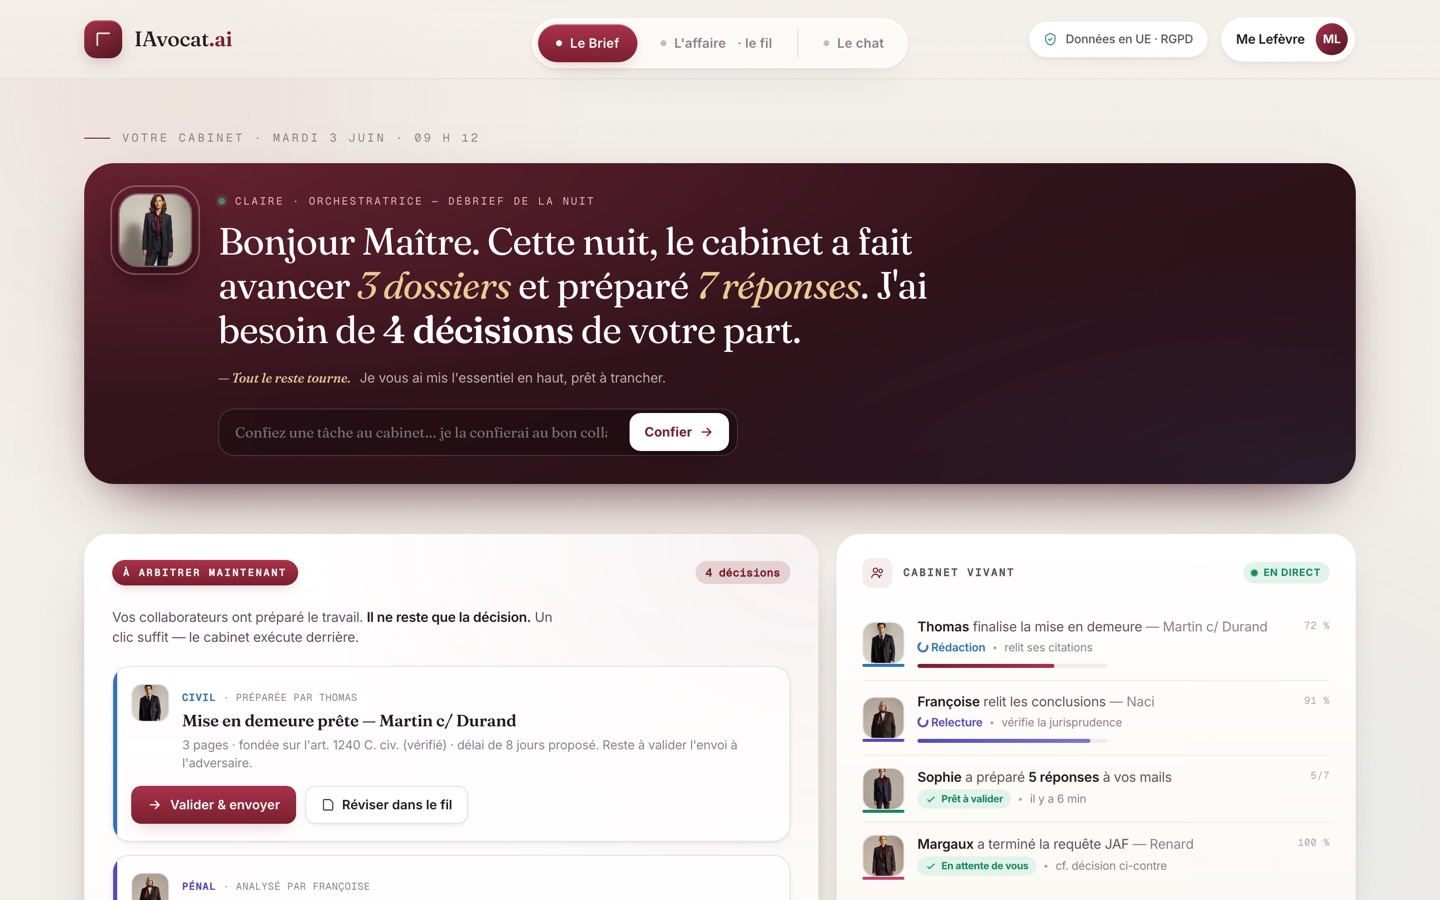Click Thomas's 72 % progress bar
Screen dimensions: 1440x900
pos(1012,666)
